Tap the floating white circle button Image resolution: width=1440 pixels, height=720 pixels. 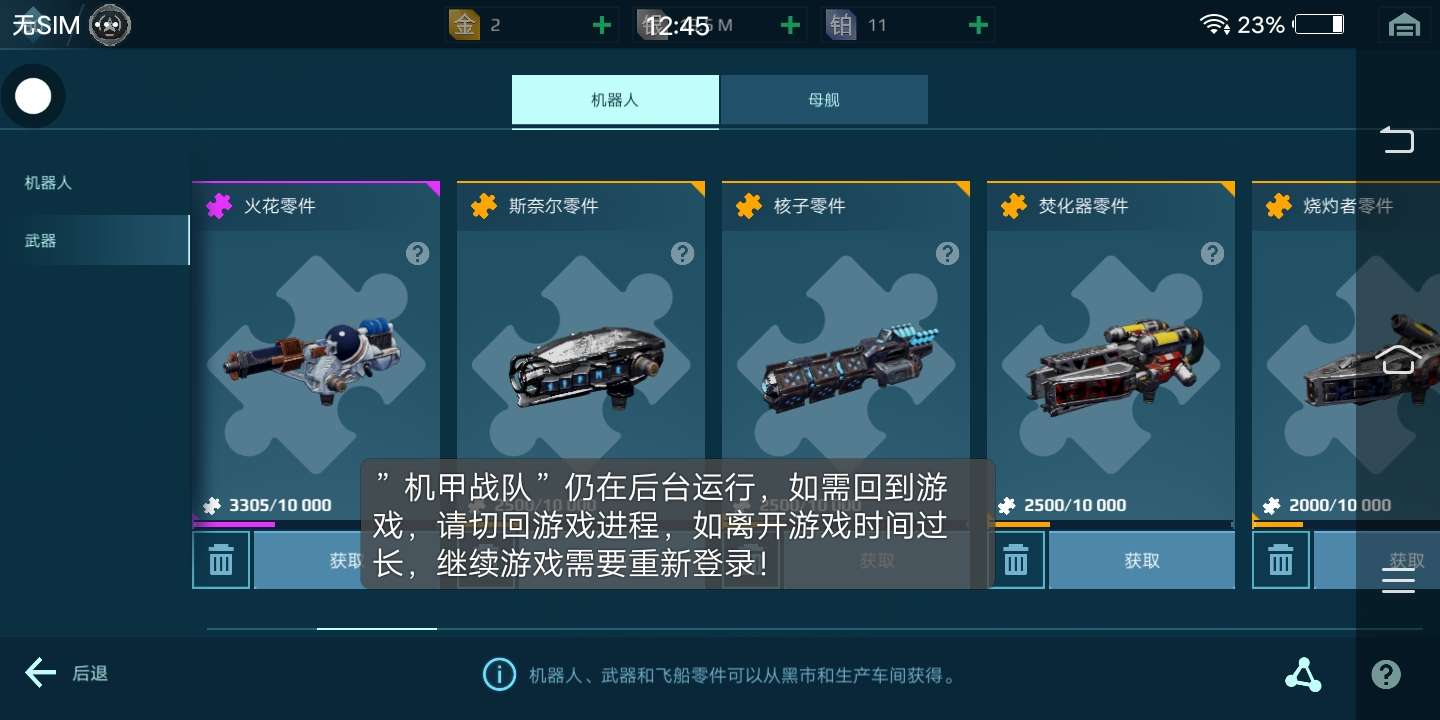(x=33, y=97)
